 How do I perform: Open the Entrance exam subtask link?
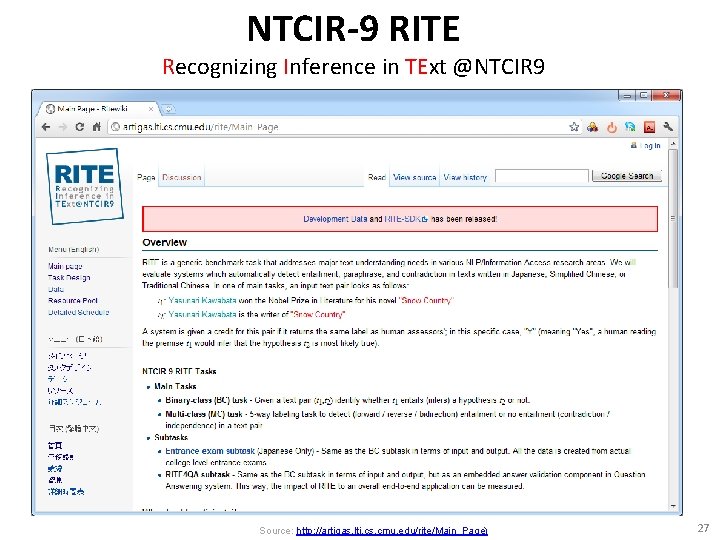[210, 451]
